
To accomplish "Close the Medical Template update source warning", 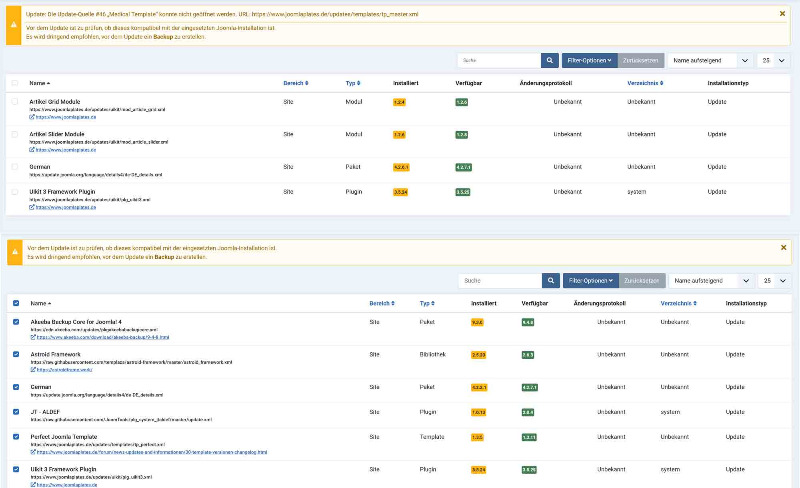I will (782, 14).
